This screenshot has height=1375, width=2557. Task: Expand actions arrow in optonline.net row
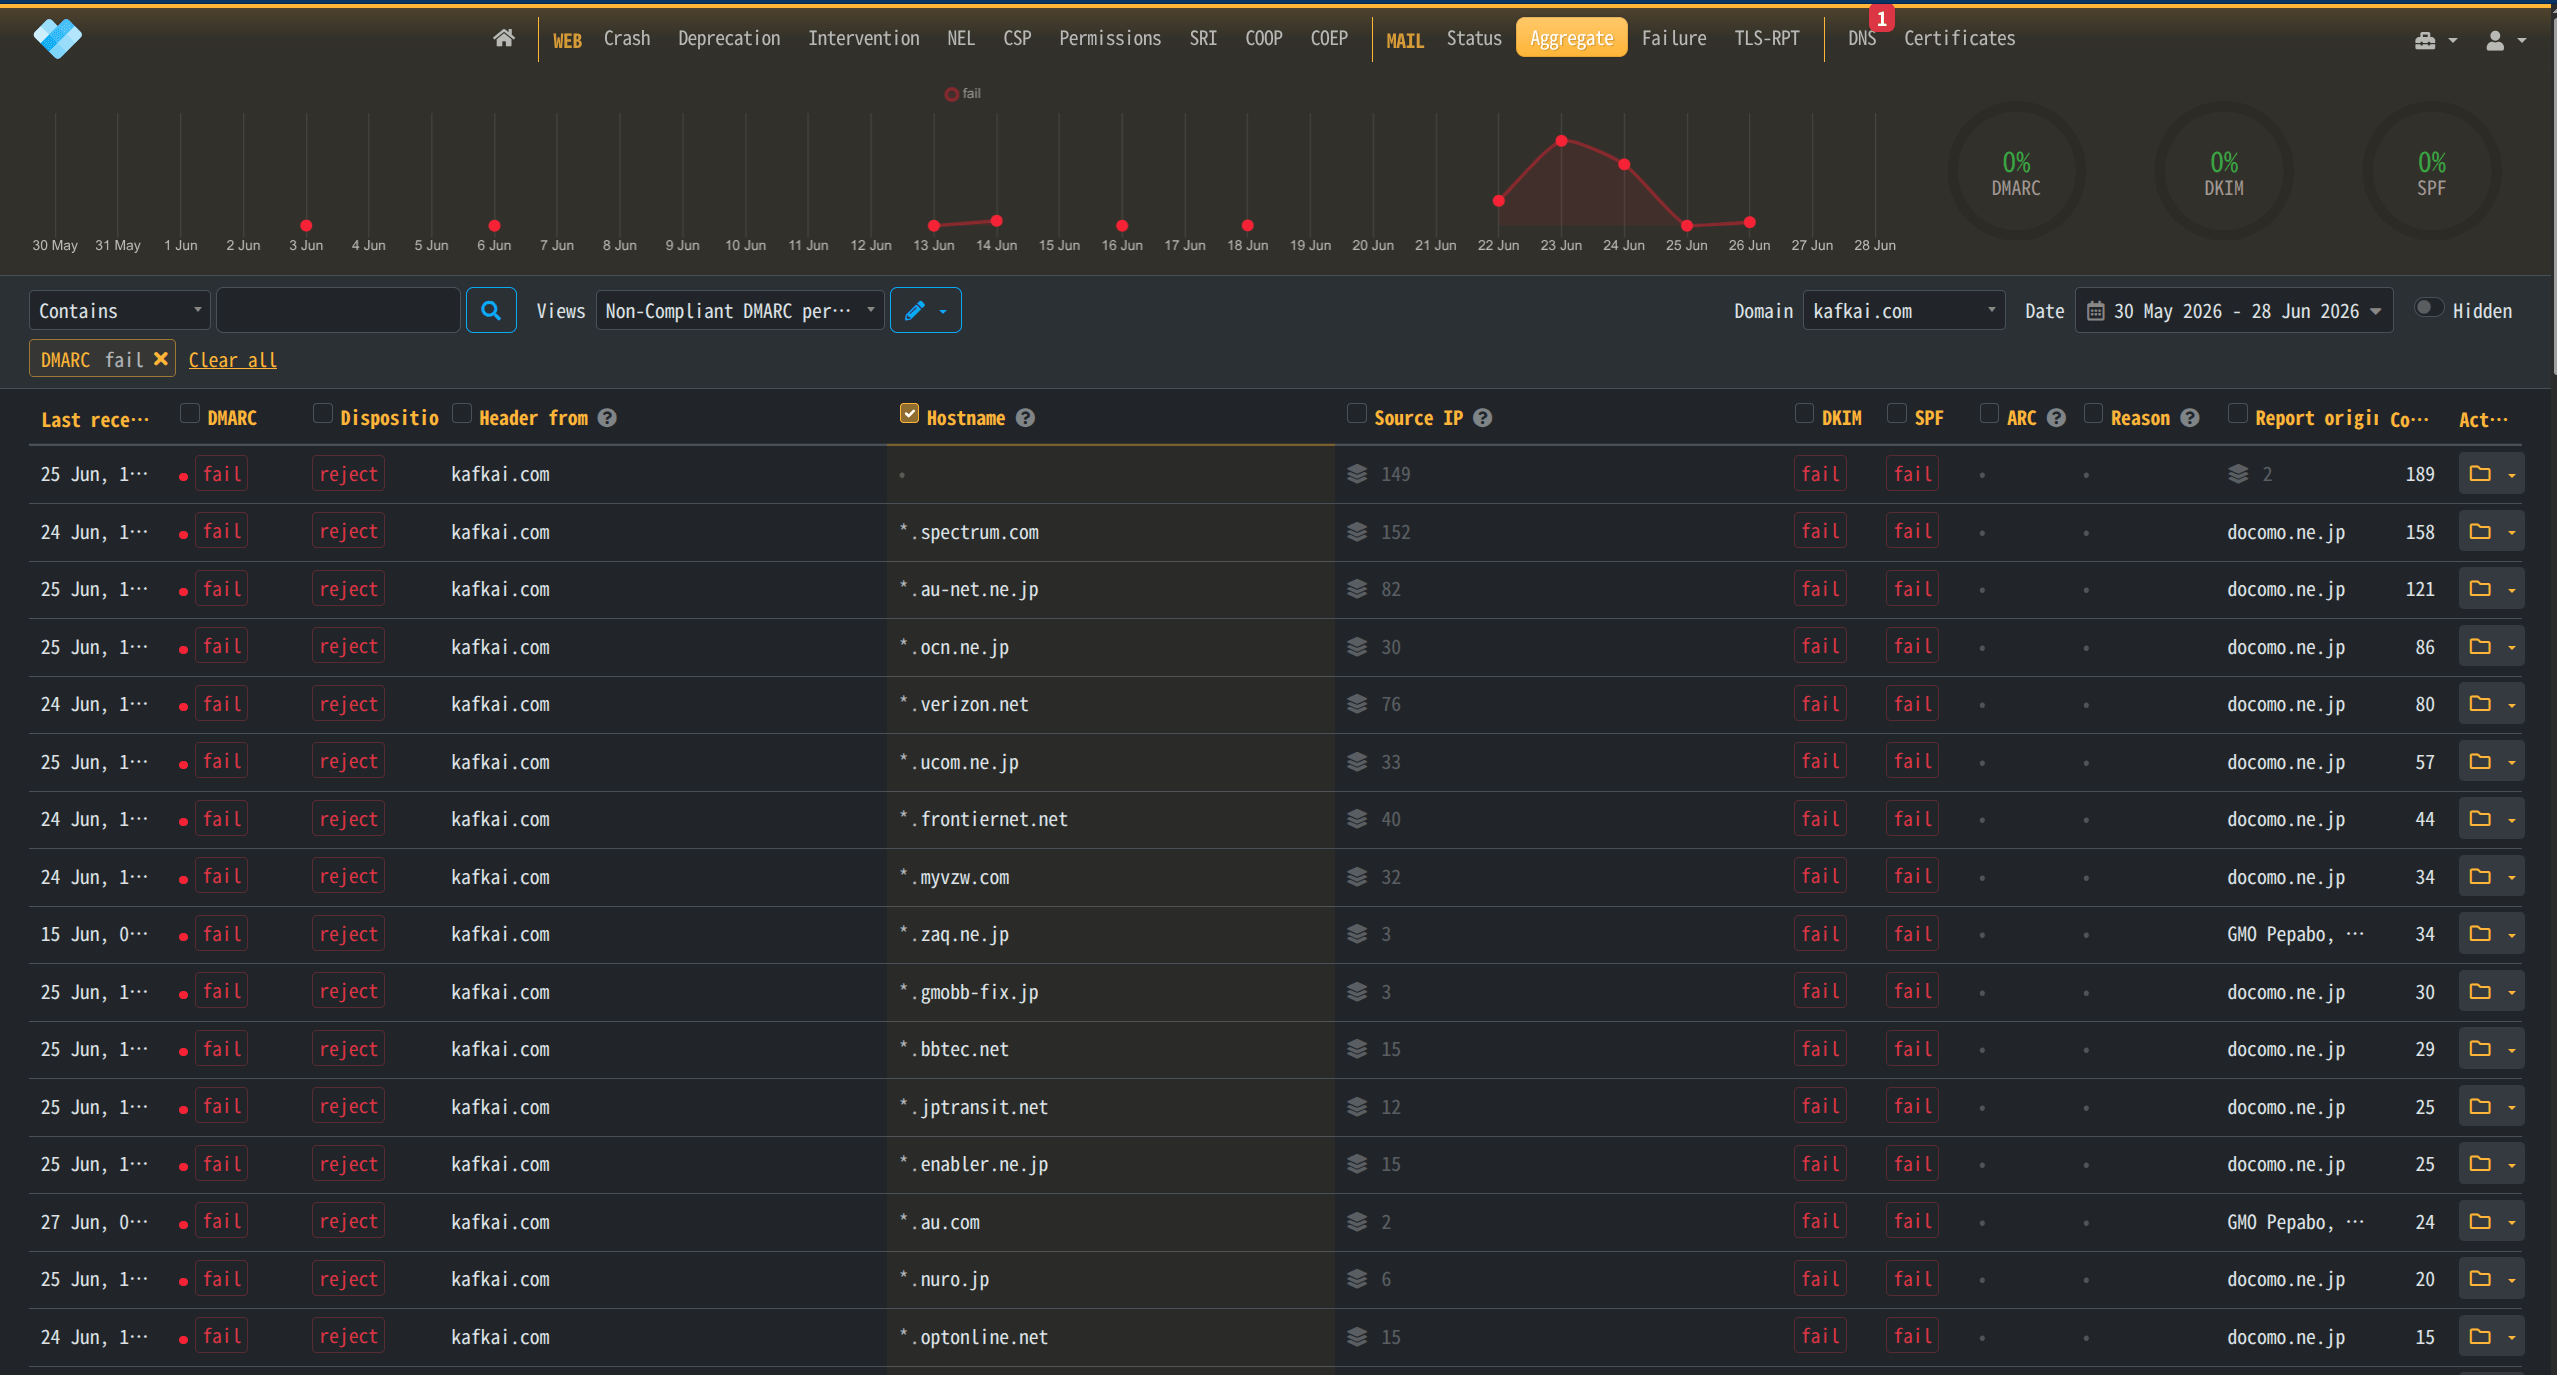(x=2512, y=1338)
